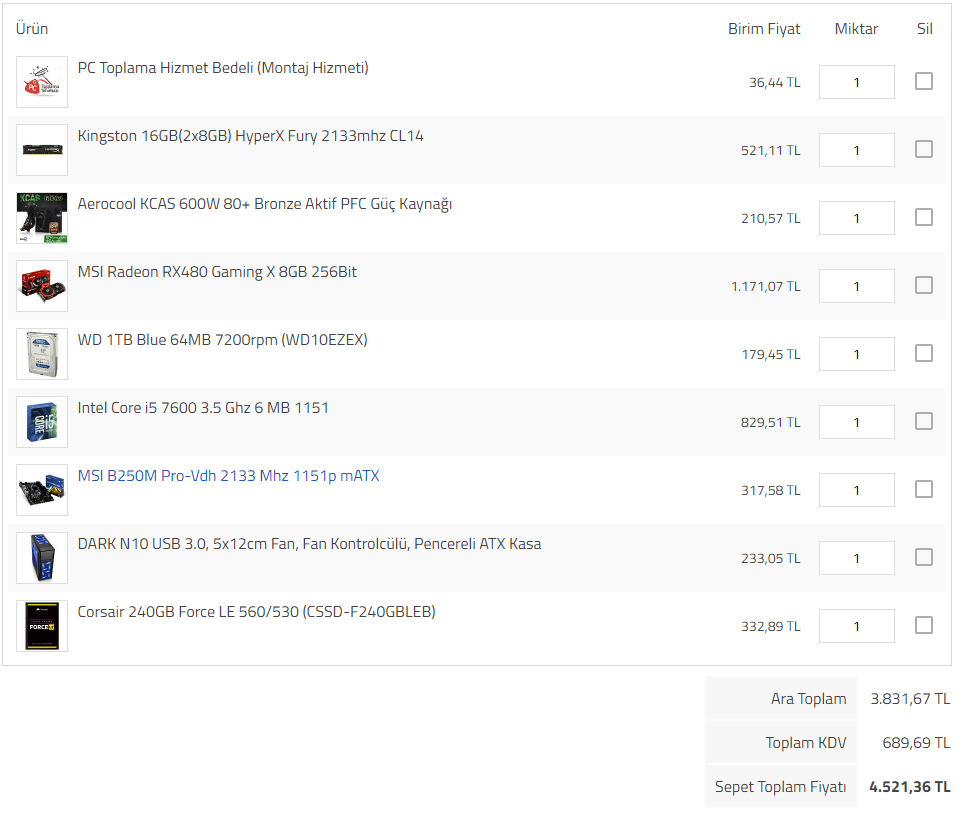Click the Aerocool KCAS 600W power supply image
971x820 pixels.
[42, 218]
